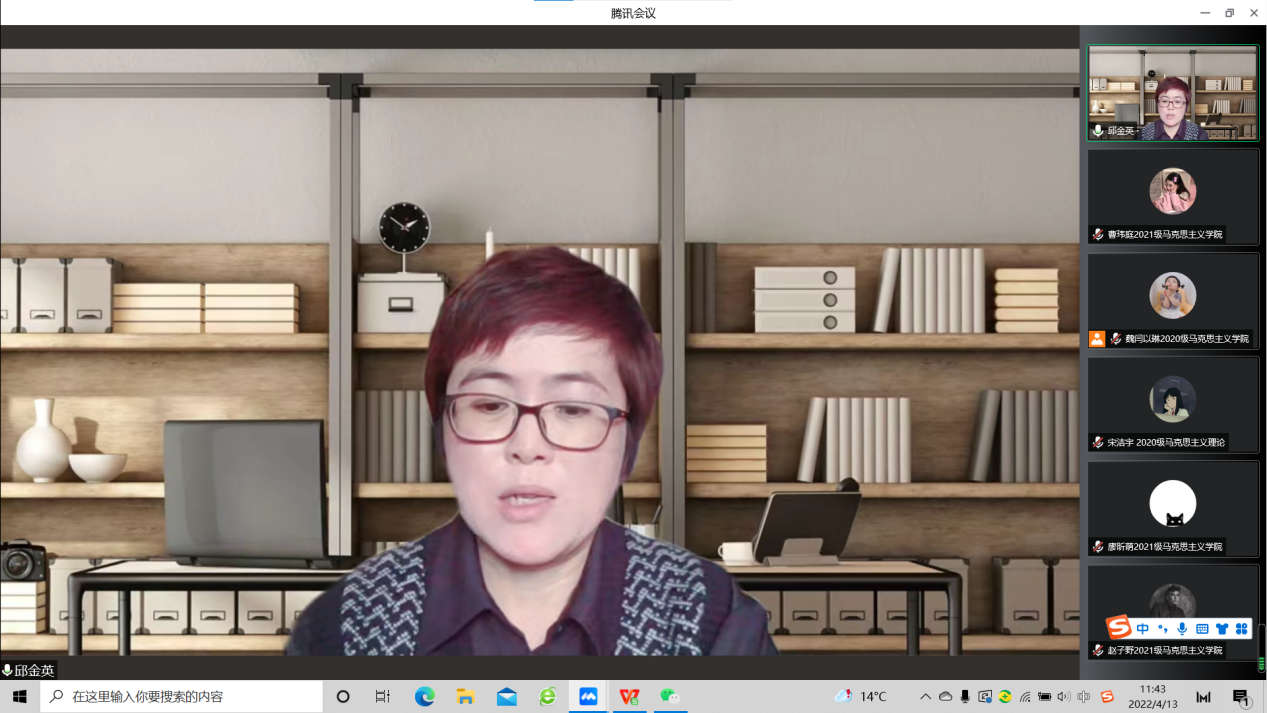Image resolution: width=1267 pixels, height=713 pixels.
Task: Expand hidden system tray icons chevron
Action: (925, 696)
